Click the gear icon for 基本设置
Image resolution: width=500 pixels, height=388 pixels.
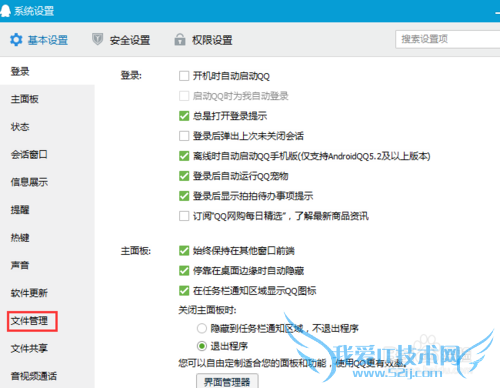[16, 40]
